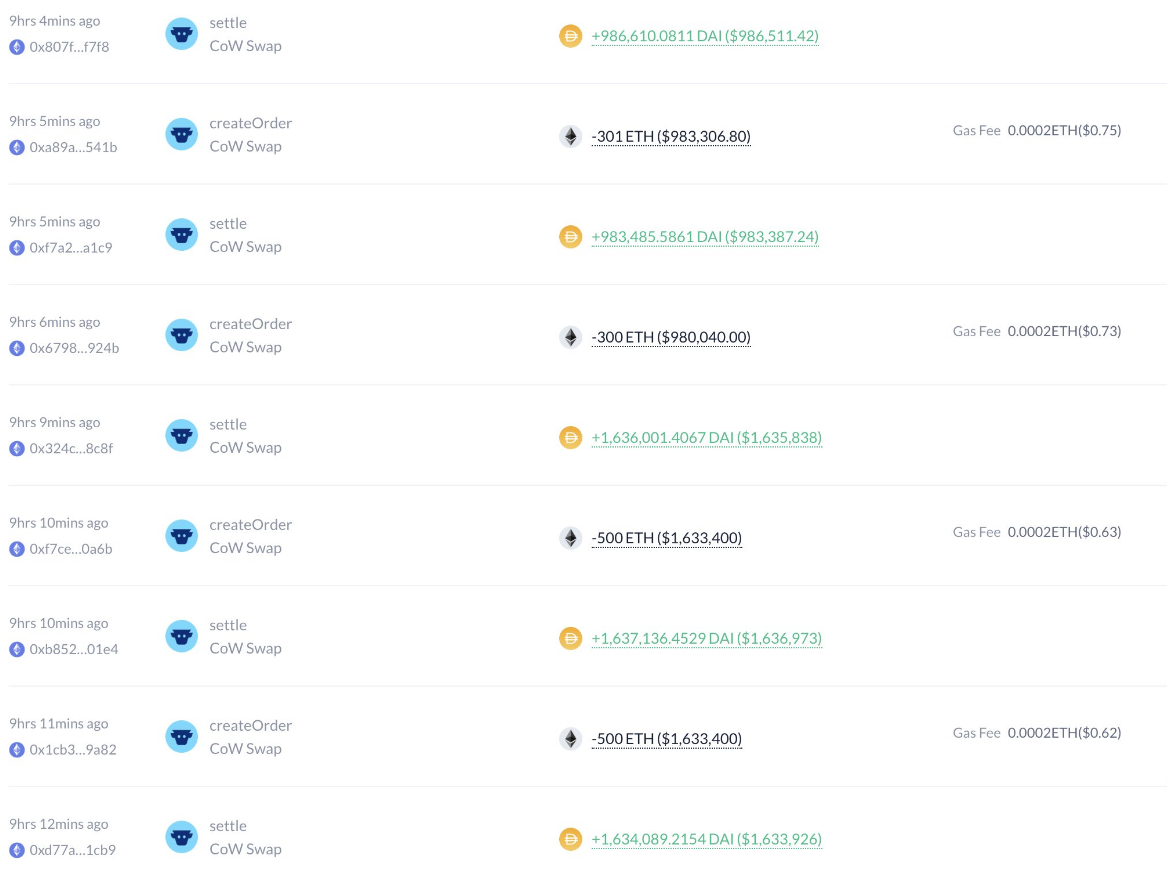Click settle label in 0x807f...f7f8 row

point(228,23)
